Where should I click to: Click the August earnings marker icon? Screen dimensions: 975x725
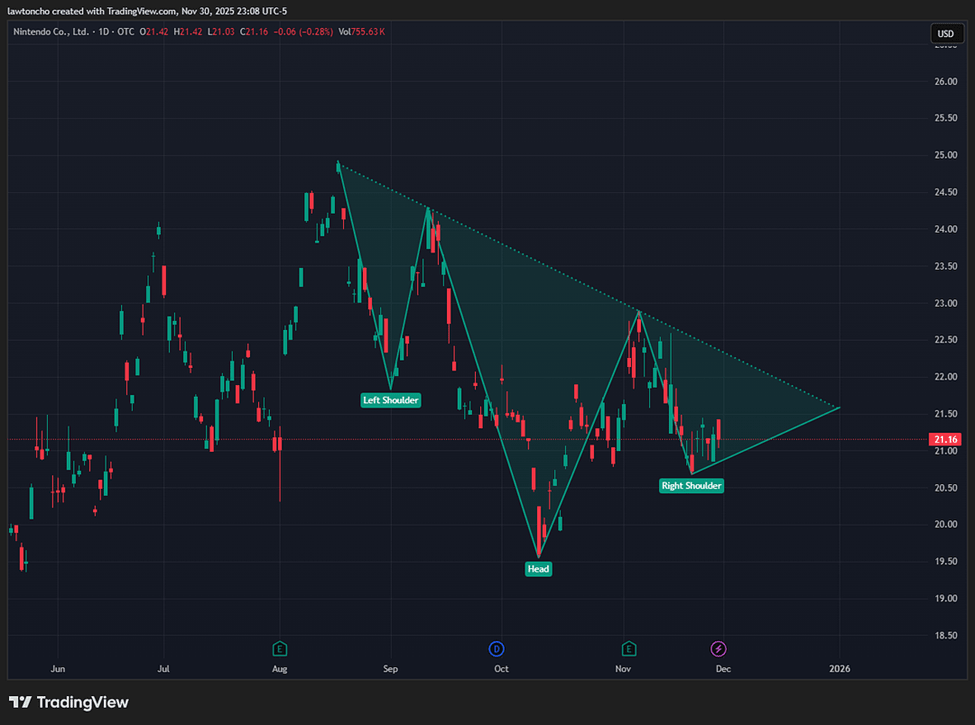point(280,648)
